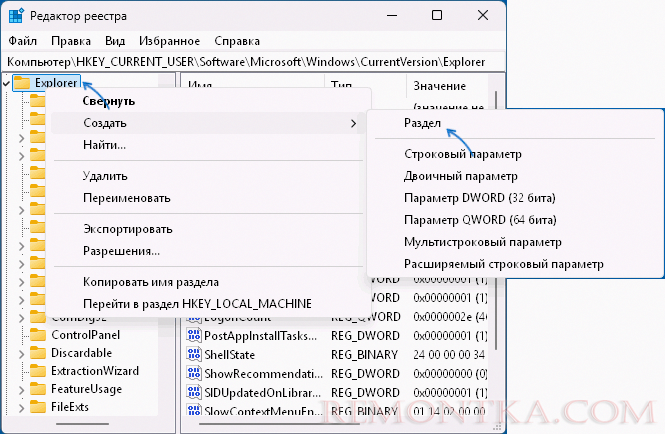Screen dimensions: 665x434
Task: Click the ShowRecommendati... value icon
Action: pyautogui.click(x=194, y=373)
